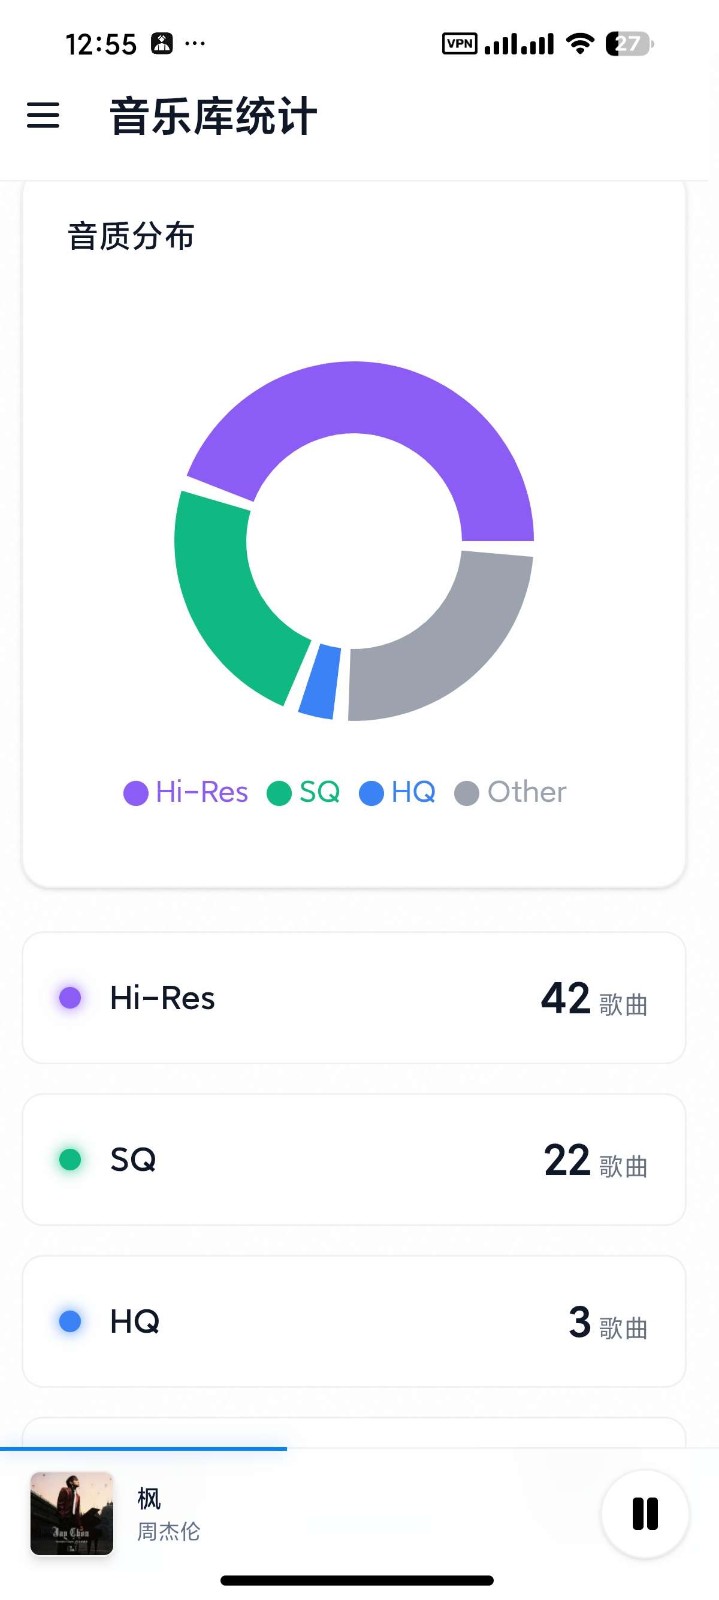Open the SQ 22 songs row
This screenshot has height=1600, width=719.
click(x=354, y=1160)
